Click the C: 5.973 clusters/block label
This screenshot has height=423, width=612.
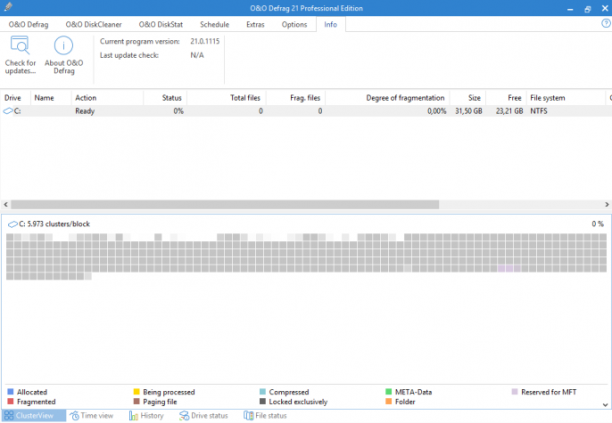[54, 224]
